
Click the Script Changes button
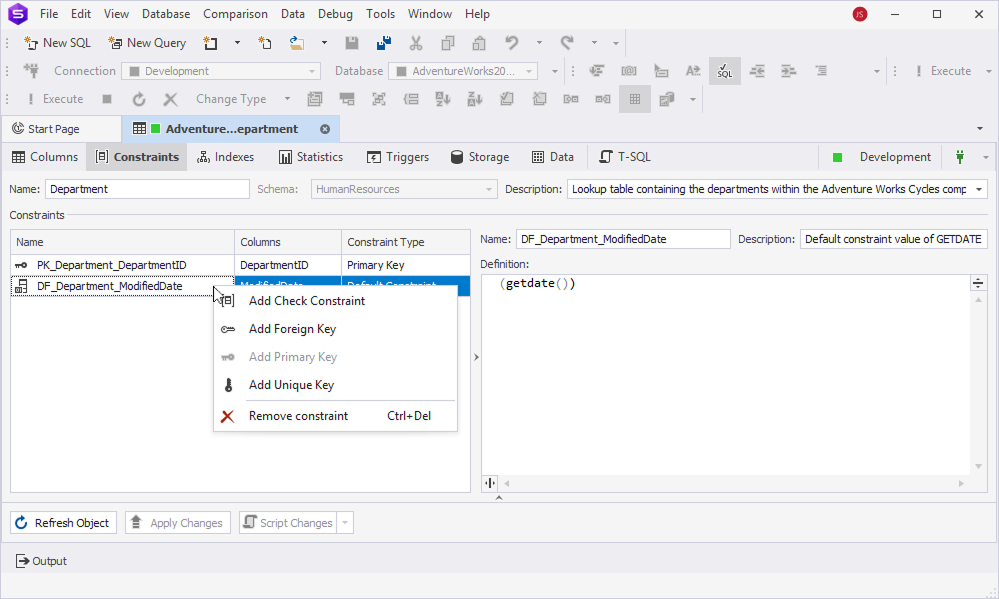288,523
